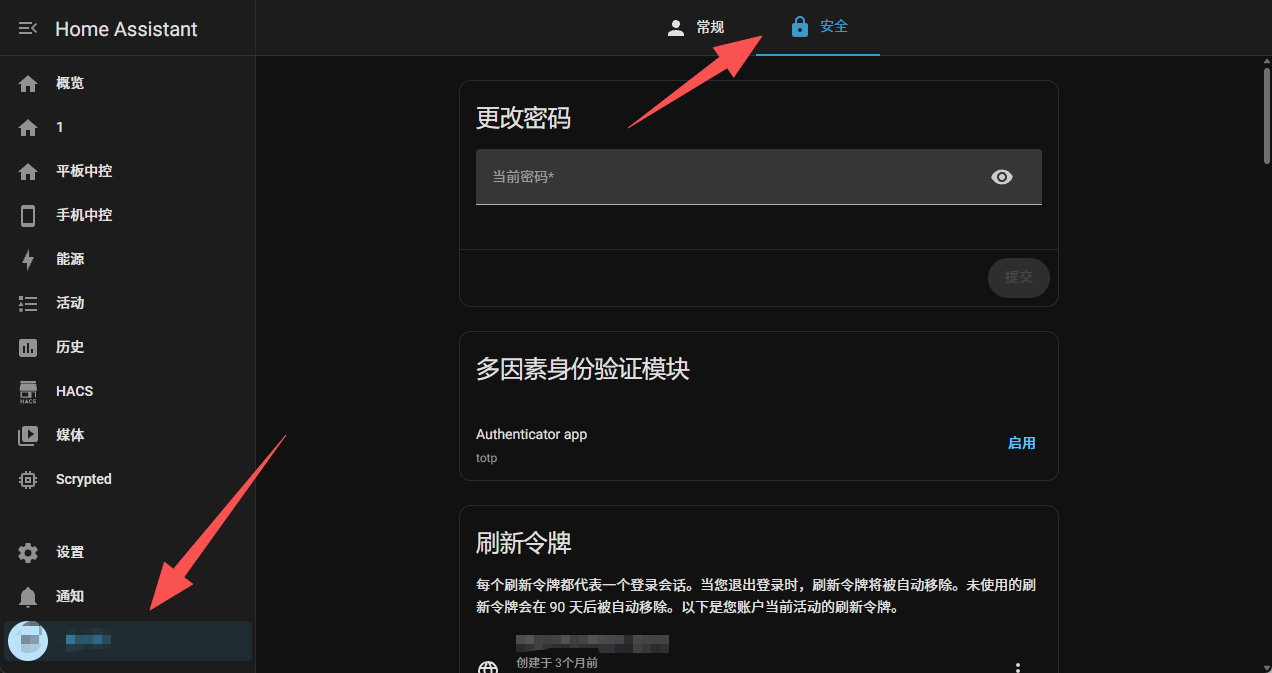Toggle password visibility eye icon

[x=1002, y=177]
